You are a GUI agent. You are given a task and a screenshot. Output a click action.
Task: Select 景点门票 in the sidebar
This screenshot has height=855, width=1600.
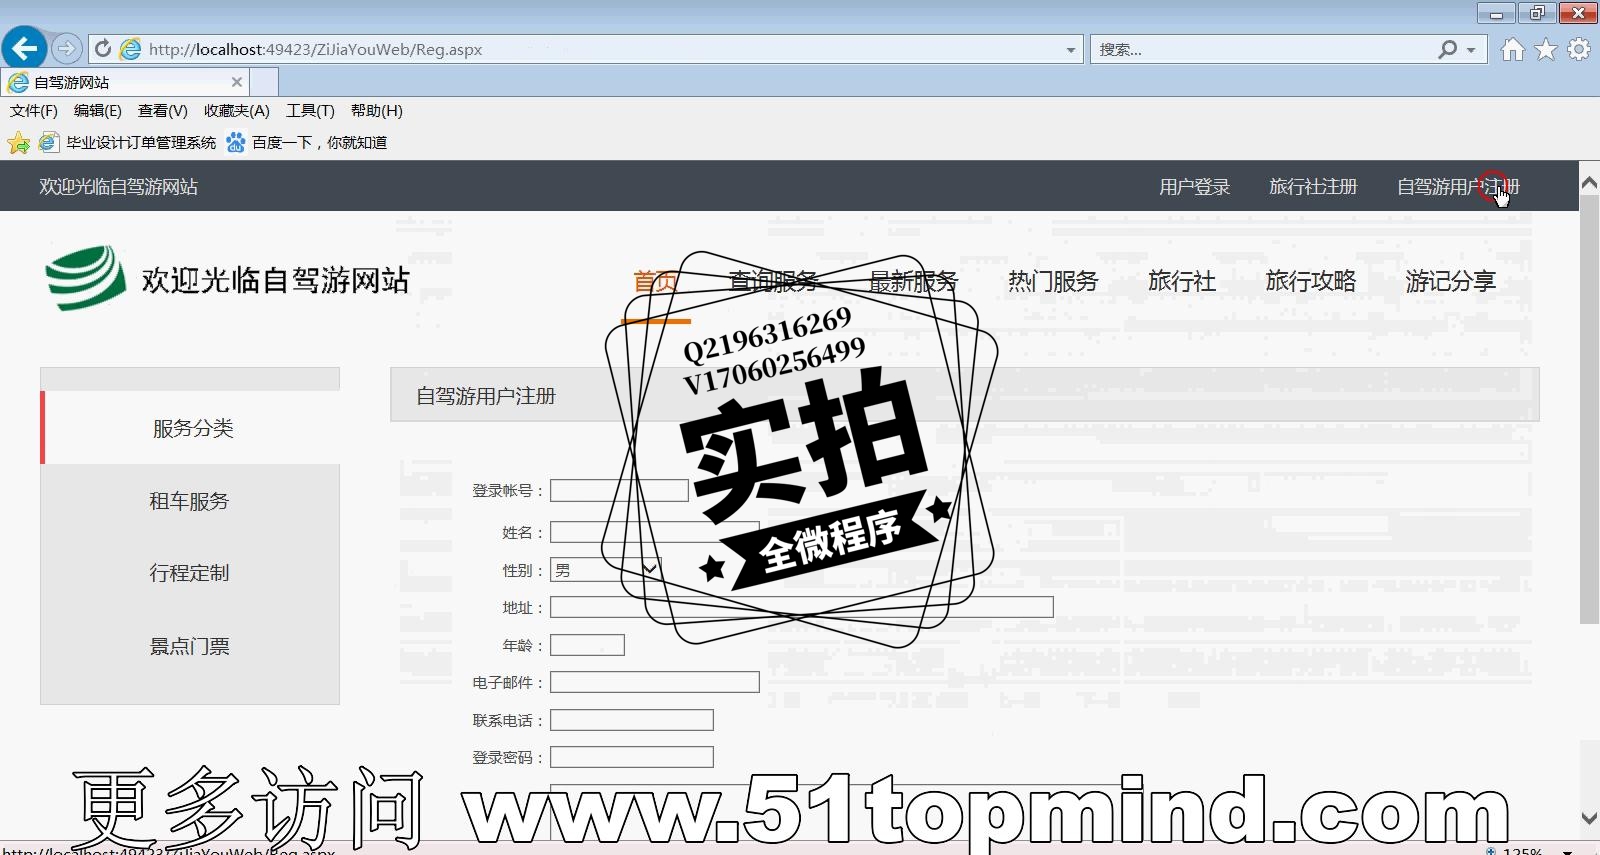point(190,647)
